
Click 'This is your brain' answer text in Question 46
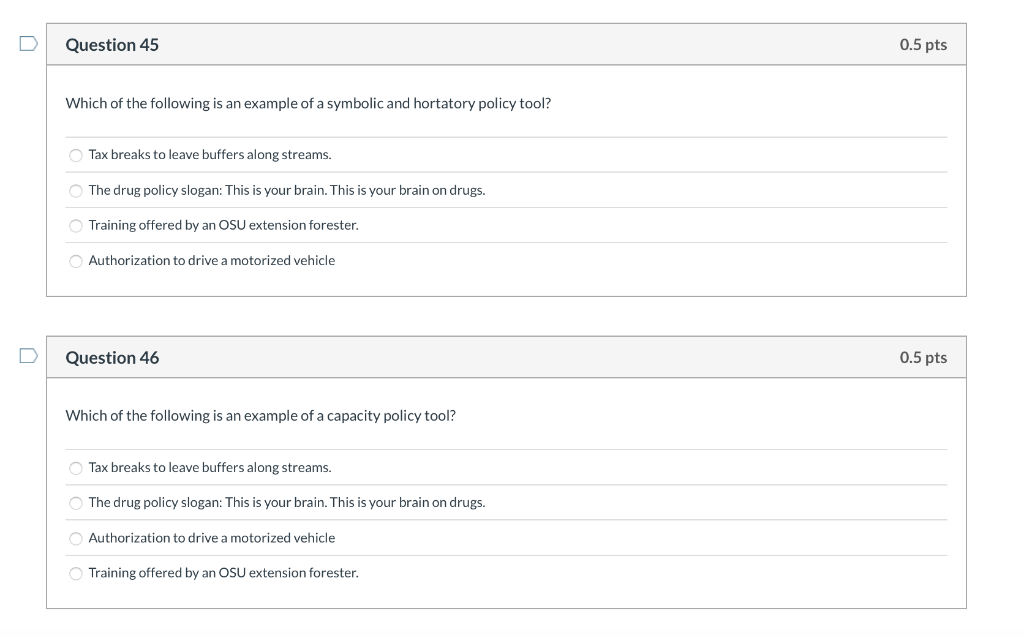point(287,503)
